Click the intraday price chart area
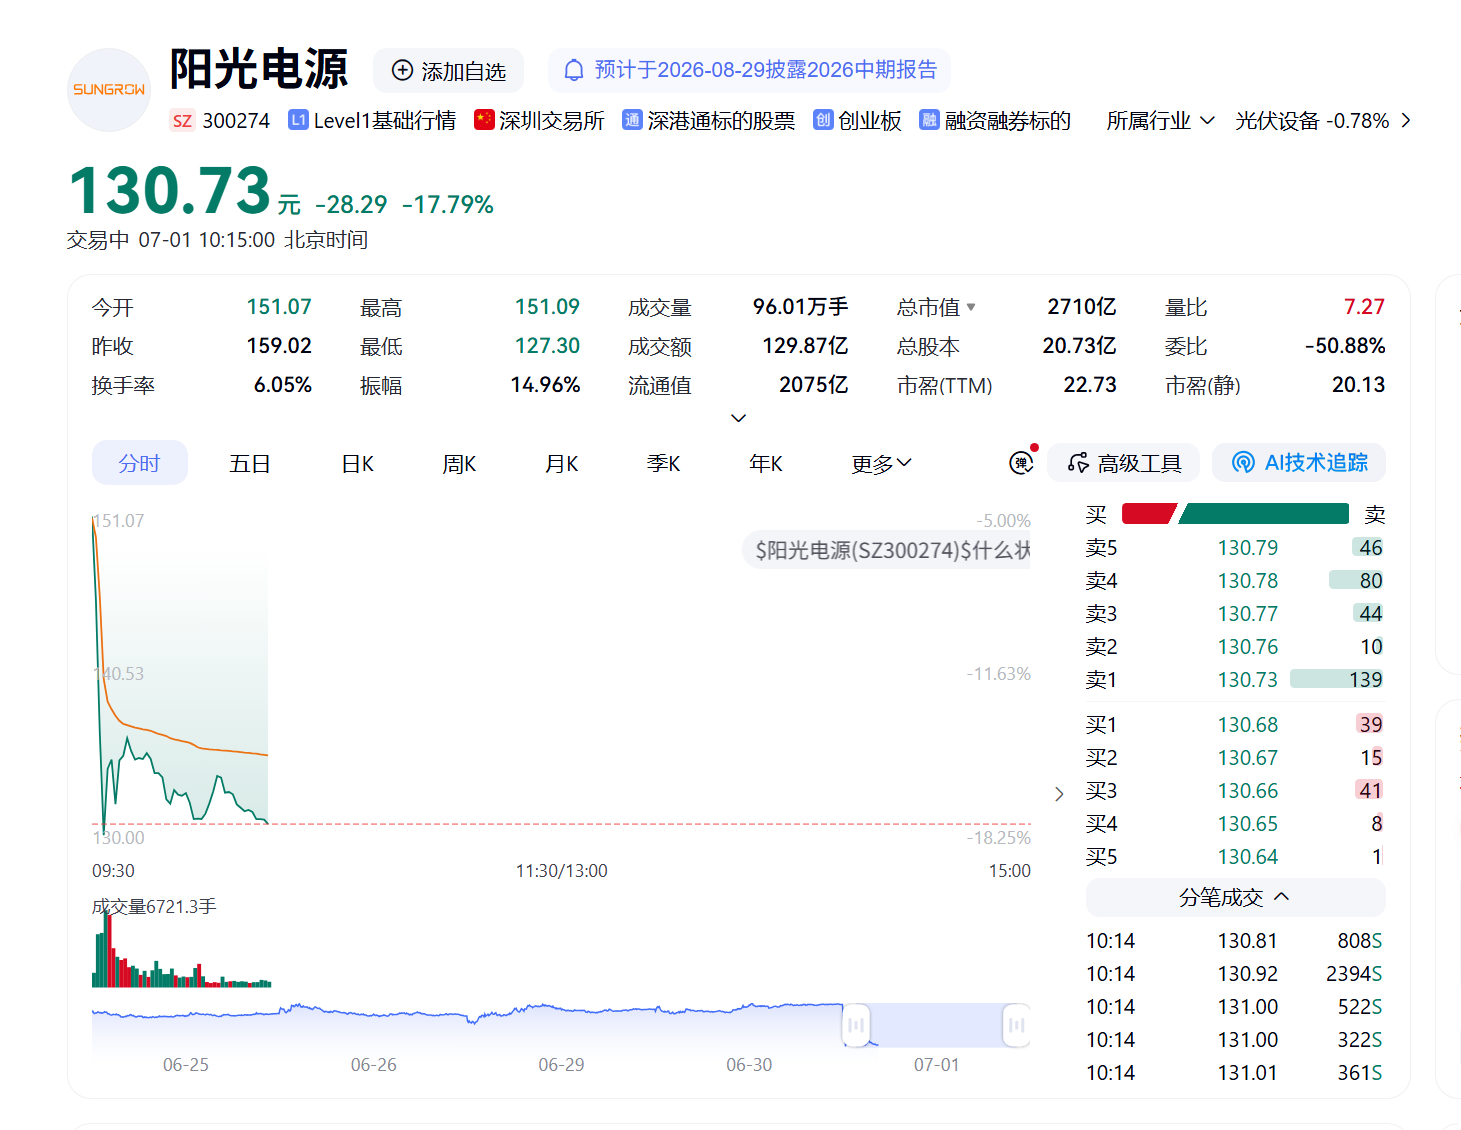1461x1130 pixels. 561,680
